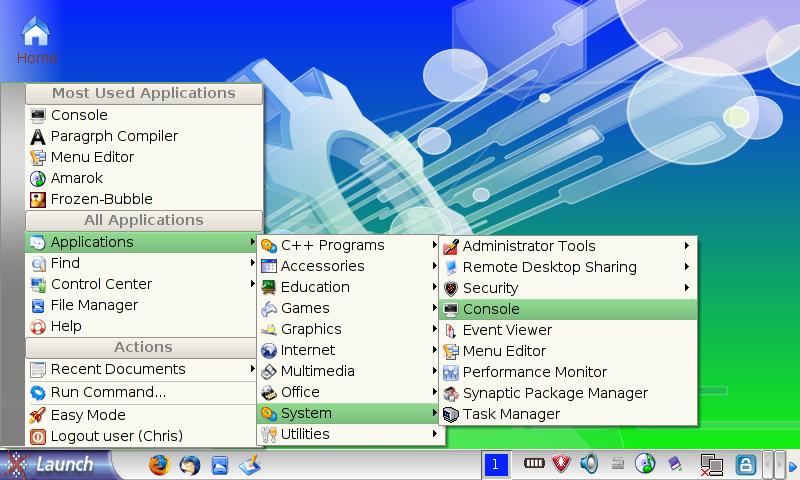This screenshot has width=800, height=480.
Task: Launch Firefox from the taskbar
Action: click(159, 465)
